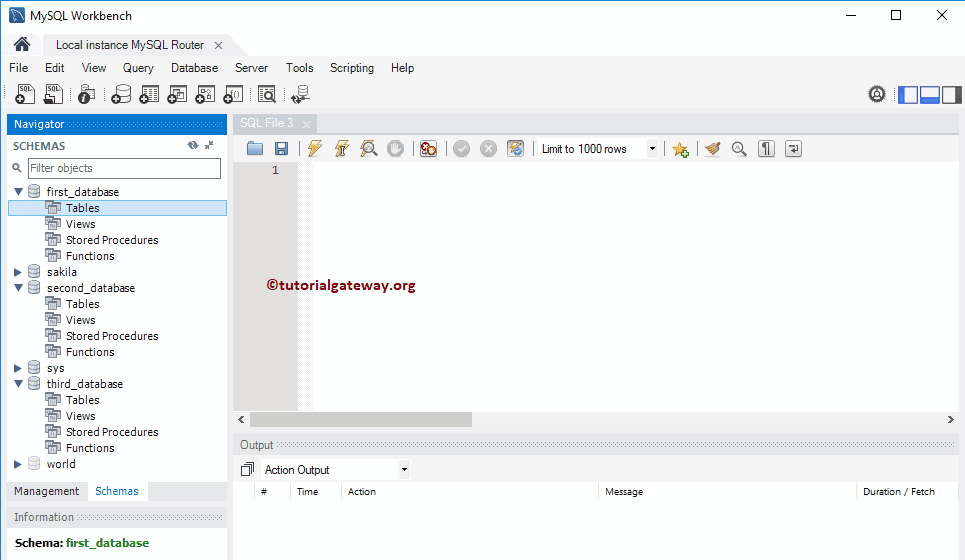Switch to the Schemas tab
965x560 pixels.
point(116,491)
